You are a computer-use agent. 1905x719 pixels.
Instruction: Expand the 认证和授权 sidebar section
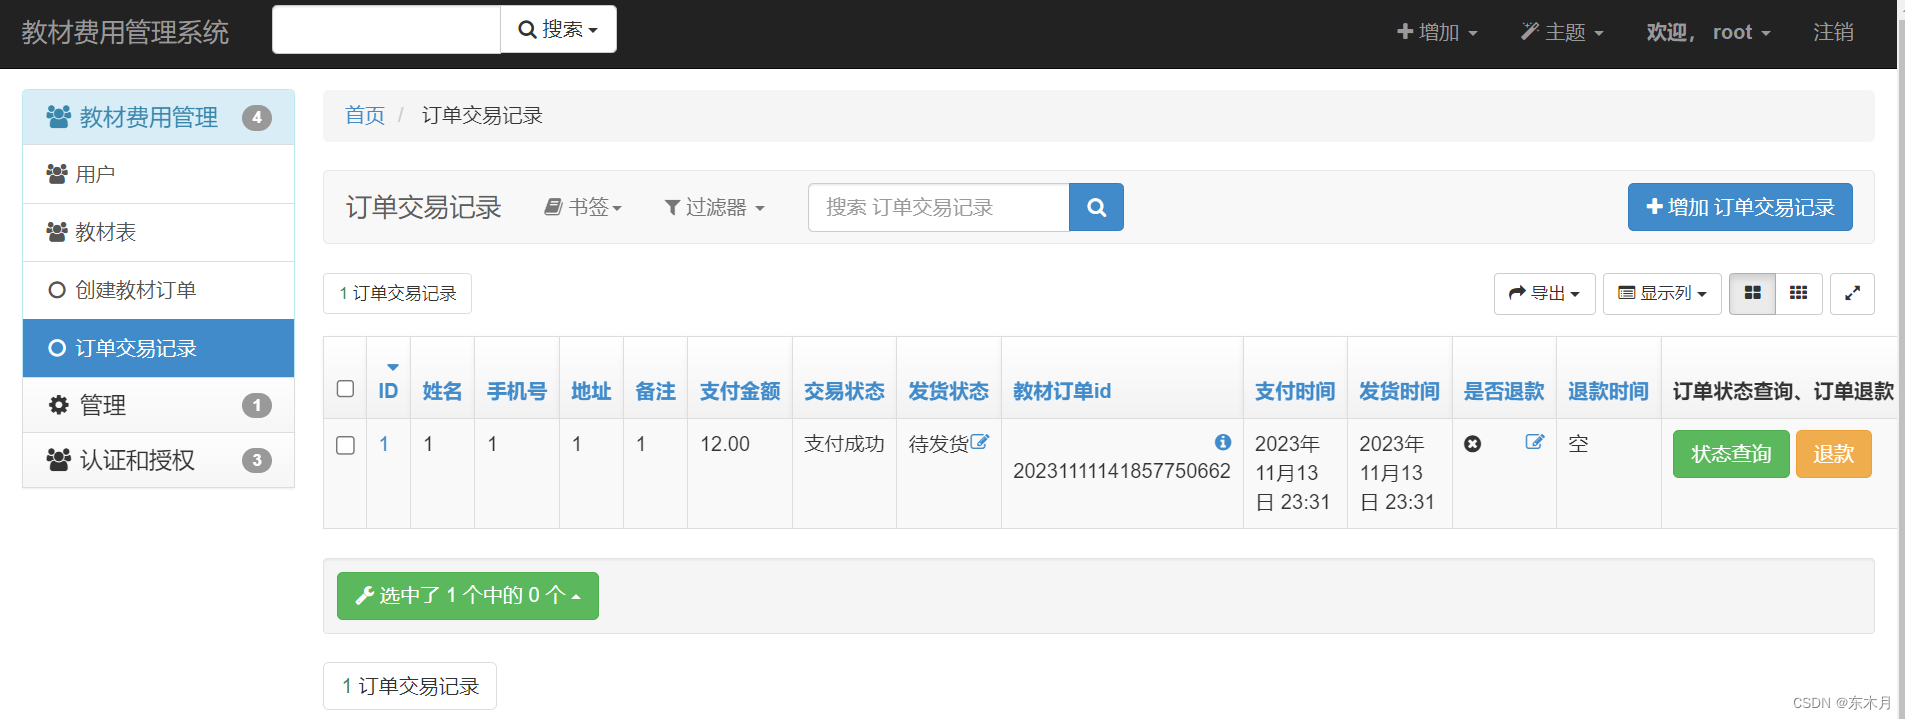click(x=158, y=460)
